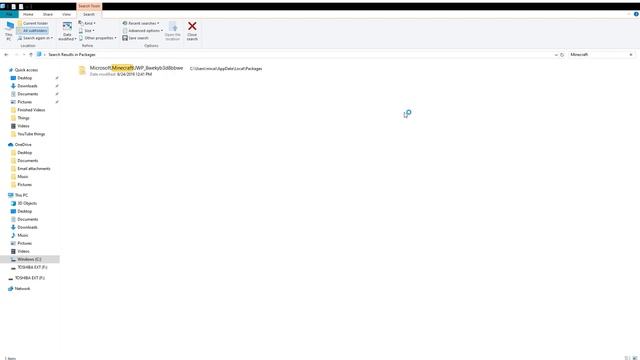
Task: Switch to the large icons view in status bar
Action: pyautogui.click(x=635, y=358)
